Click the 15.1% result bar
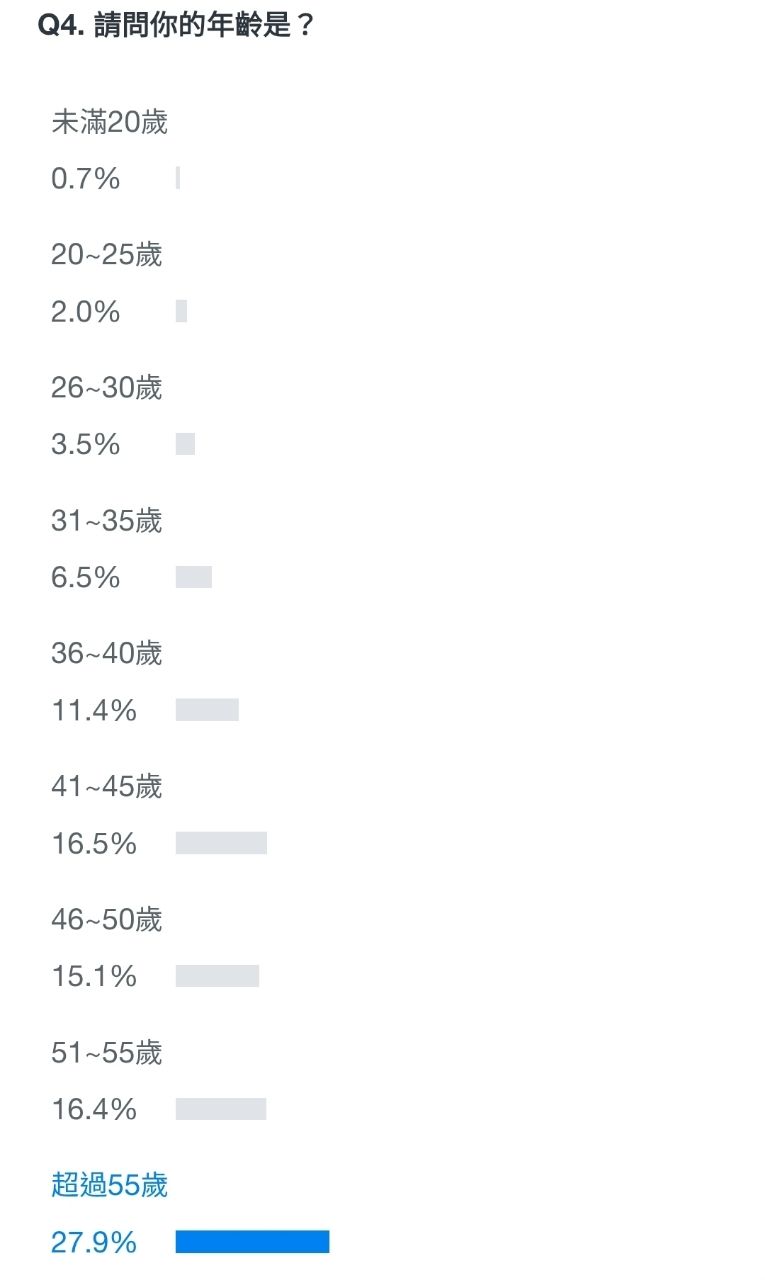The image size is (765, 1280). (217, 976)
